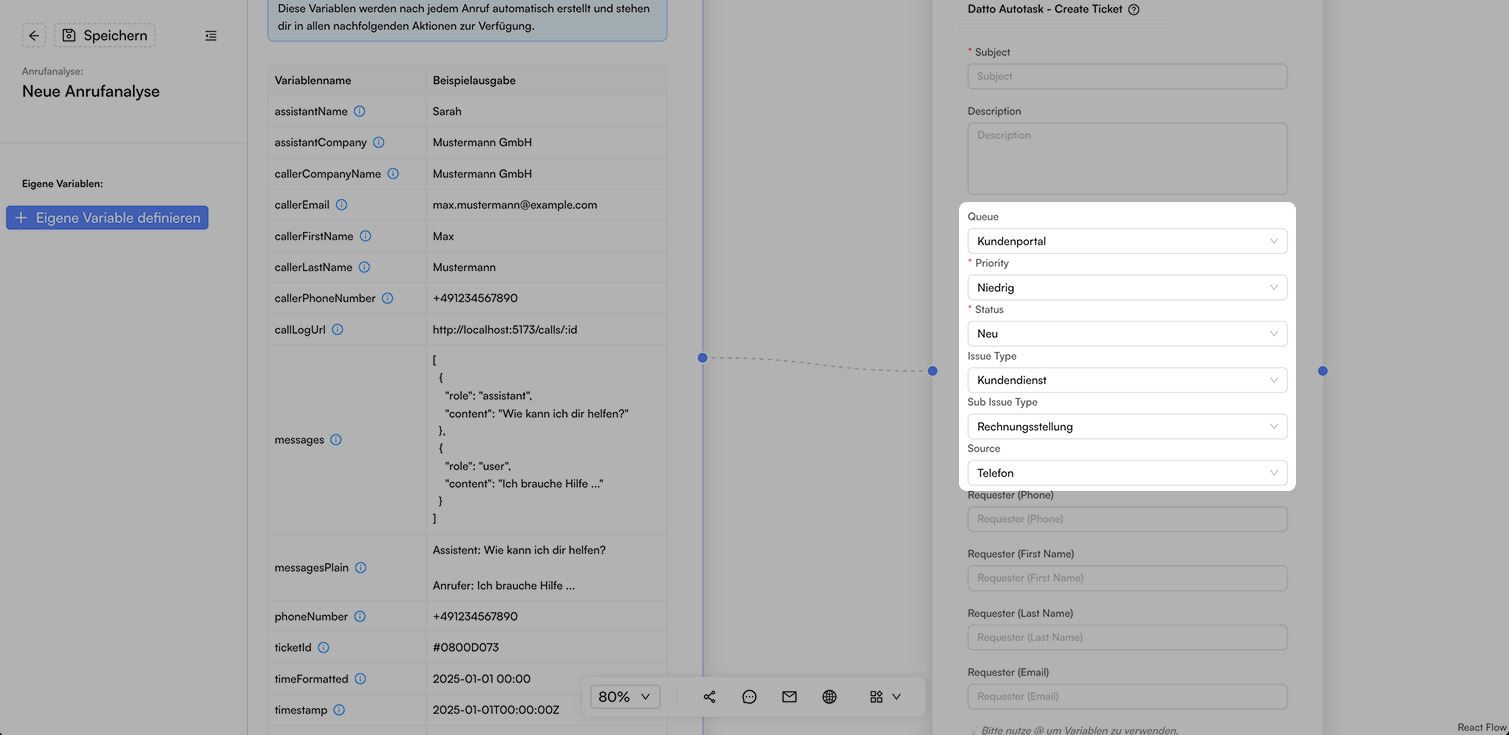Toggle the sidebar collapse list icon
1509x735 pixels.
(x=211, y=36)
